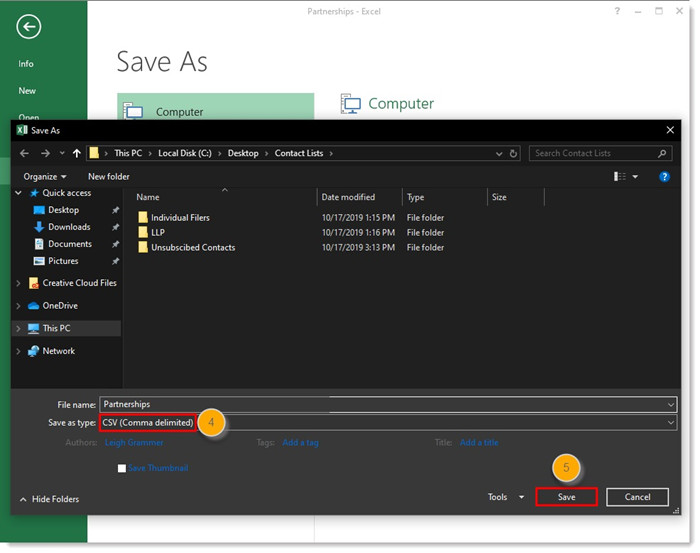Select New in Excel backstage menu

point(27,91)
